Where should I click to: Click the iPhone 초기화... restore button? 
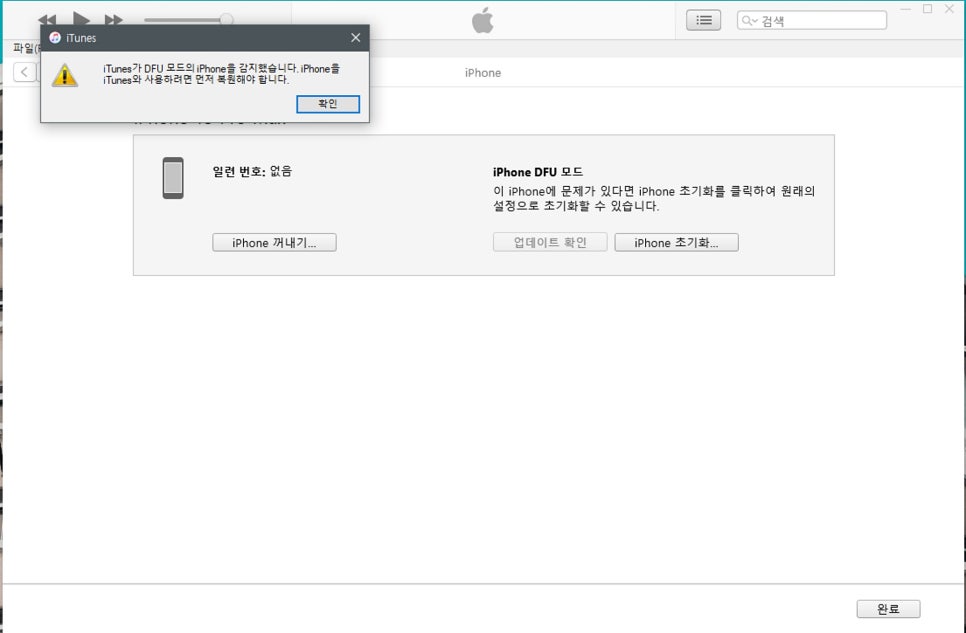676,242
